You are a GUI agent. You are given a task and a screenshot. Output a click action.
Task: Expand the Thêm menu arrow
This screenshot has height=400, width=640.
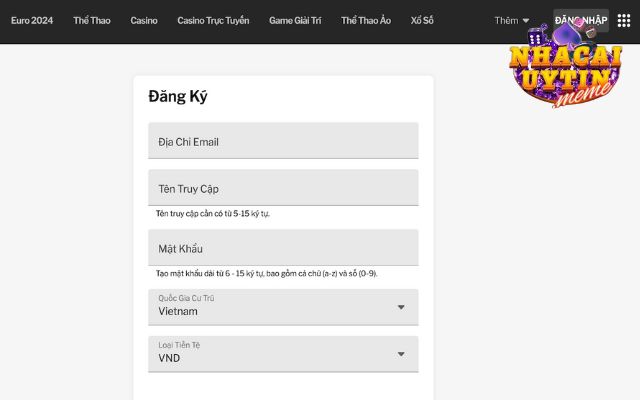click(526, 20)
